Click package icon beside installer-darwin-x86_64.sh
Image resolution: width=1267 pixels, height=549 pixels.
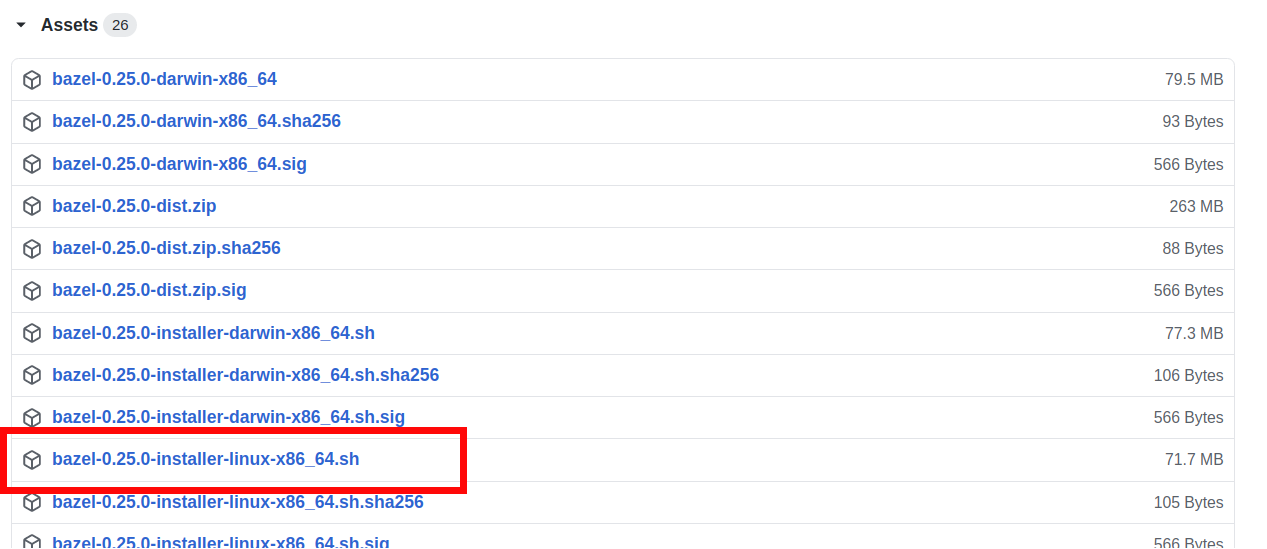[x=32, y=333]
